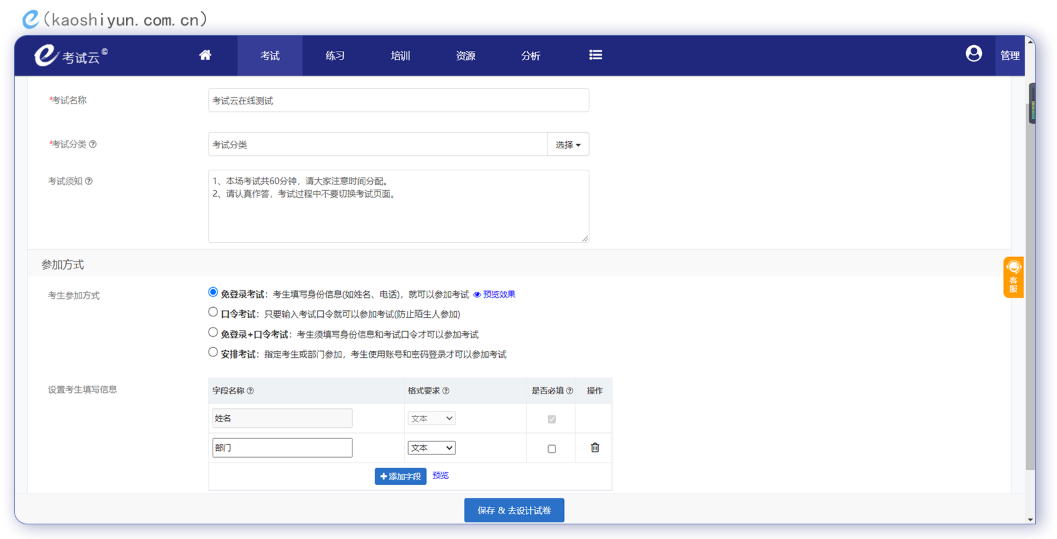Open format dropdown for 部门 field
Viewport: 1057px width, 539px height.
pyautogui.click(x=431, y=448)
